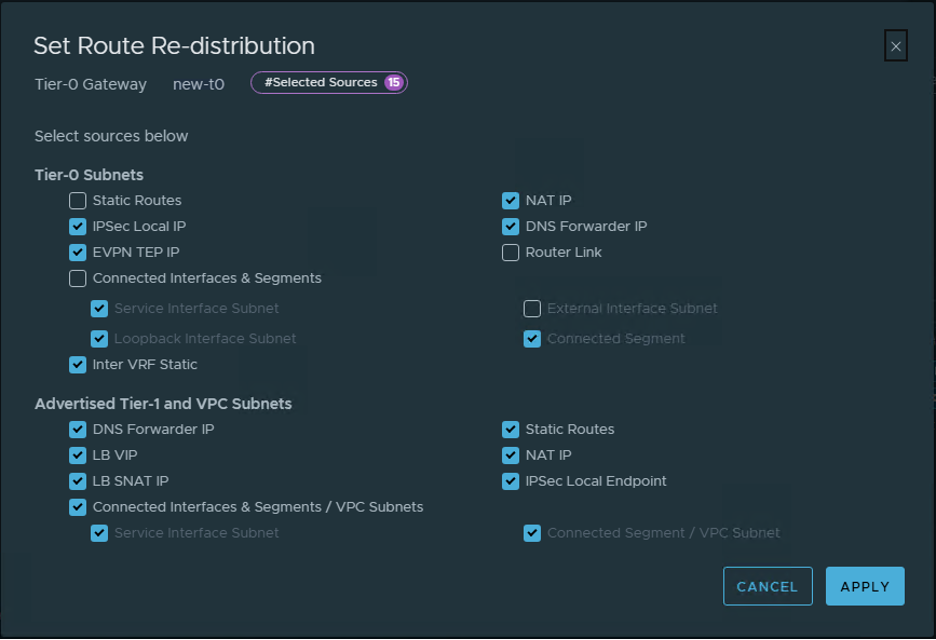Toggle the Connected Segment checkbox

coord(532,339)
